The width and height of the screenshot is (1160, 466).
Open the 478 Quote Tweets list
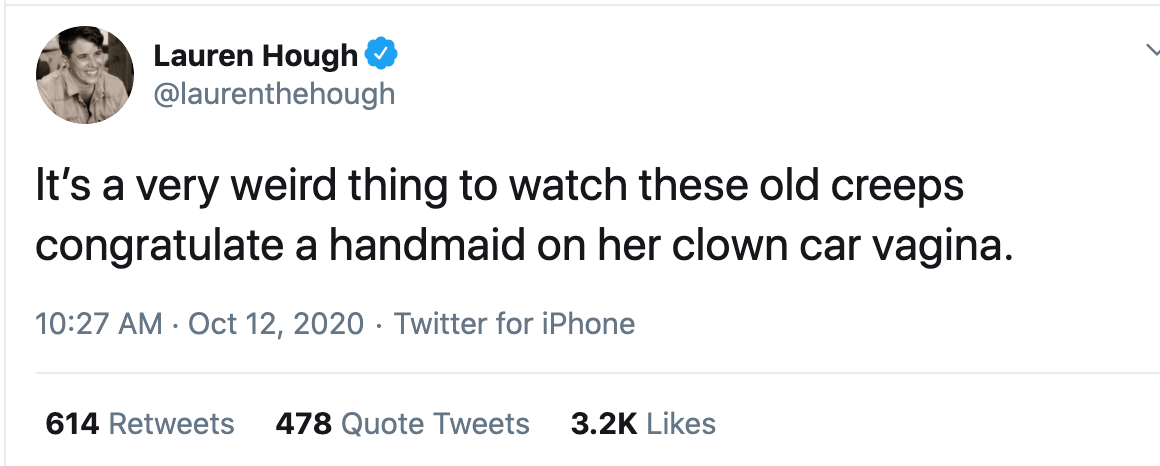pyautogui.click(x=402, y=424)
